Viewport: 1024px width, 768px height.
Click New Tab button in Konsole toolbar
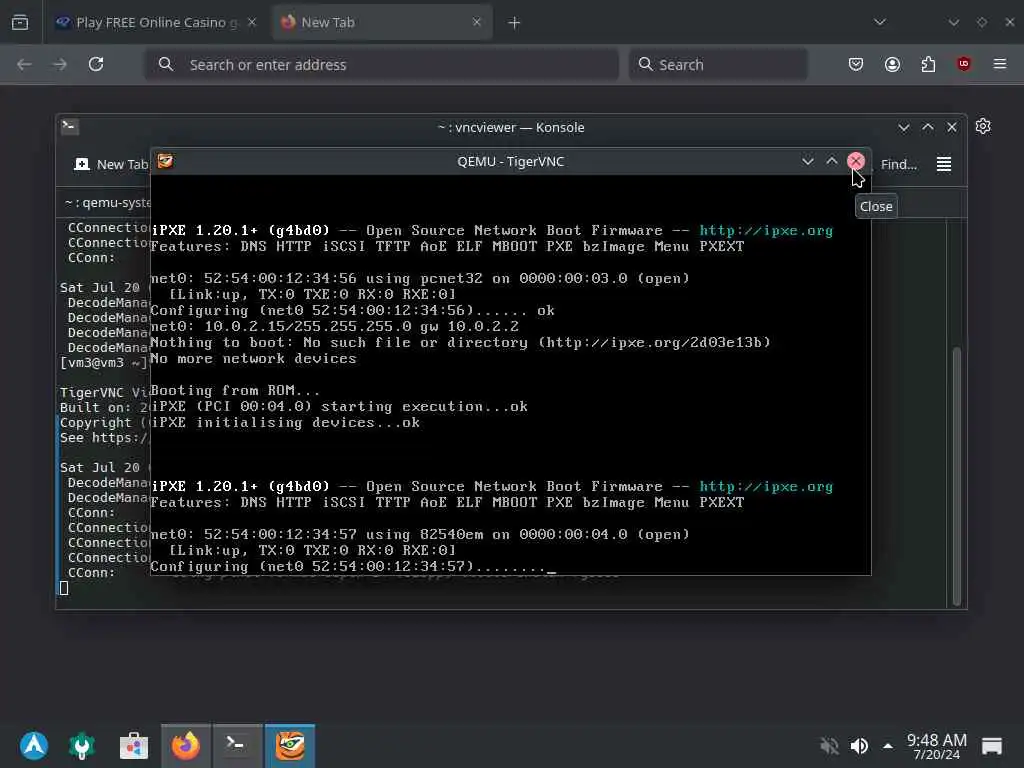point(111,164)
